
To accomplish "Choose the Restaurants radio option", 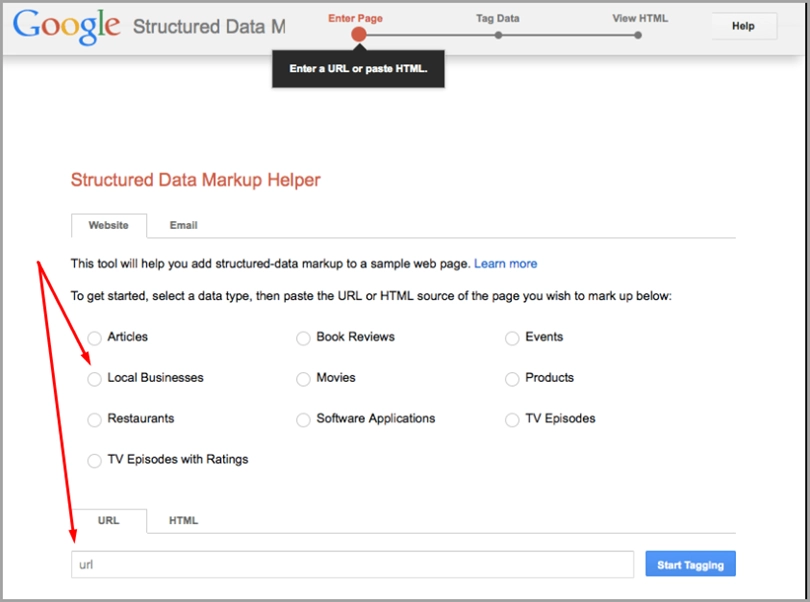I will click(95, 420).
